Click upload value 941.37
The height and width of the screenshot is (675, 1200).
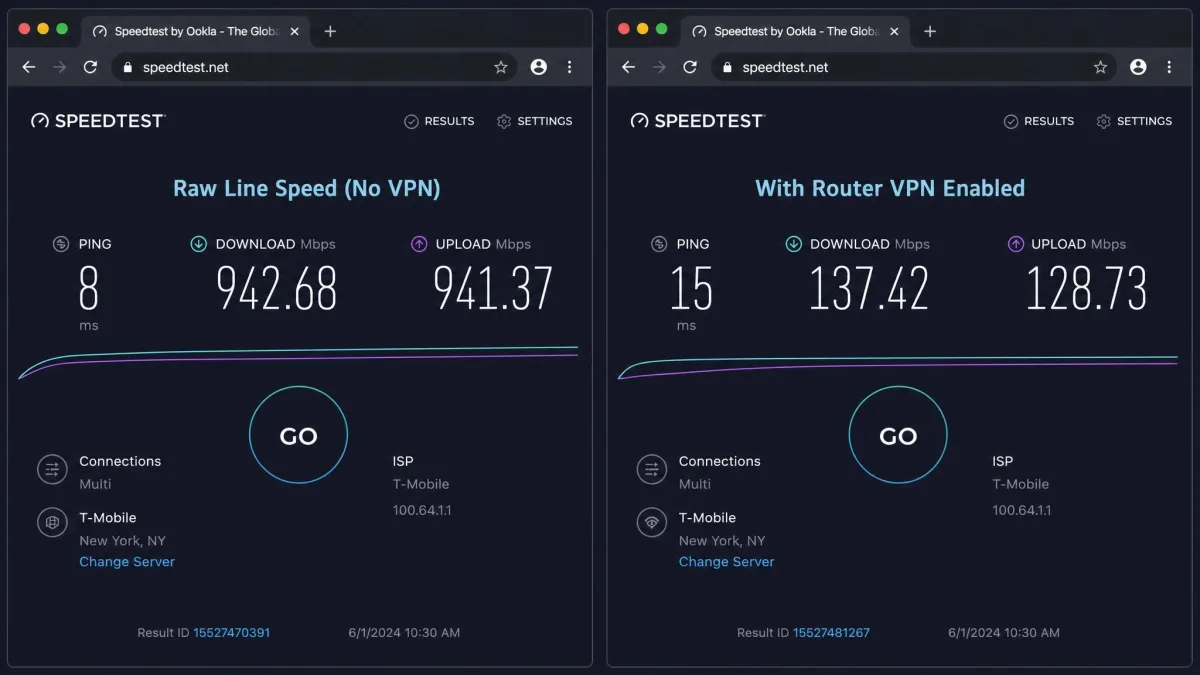(x=493, y=288)
